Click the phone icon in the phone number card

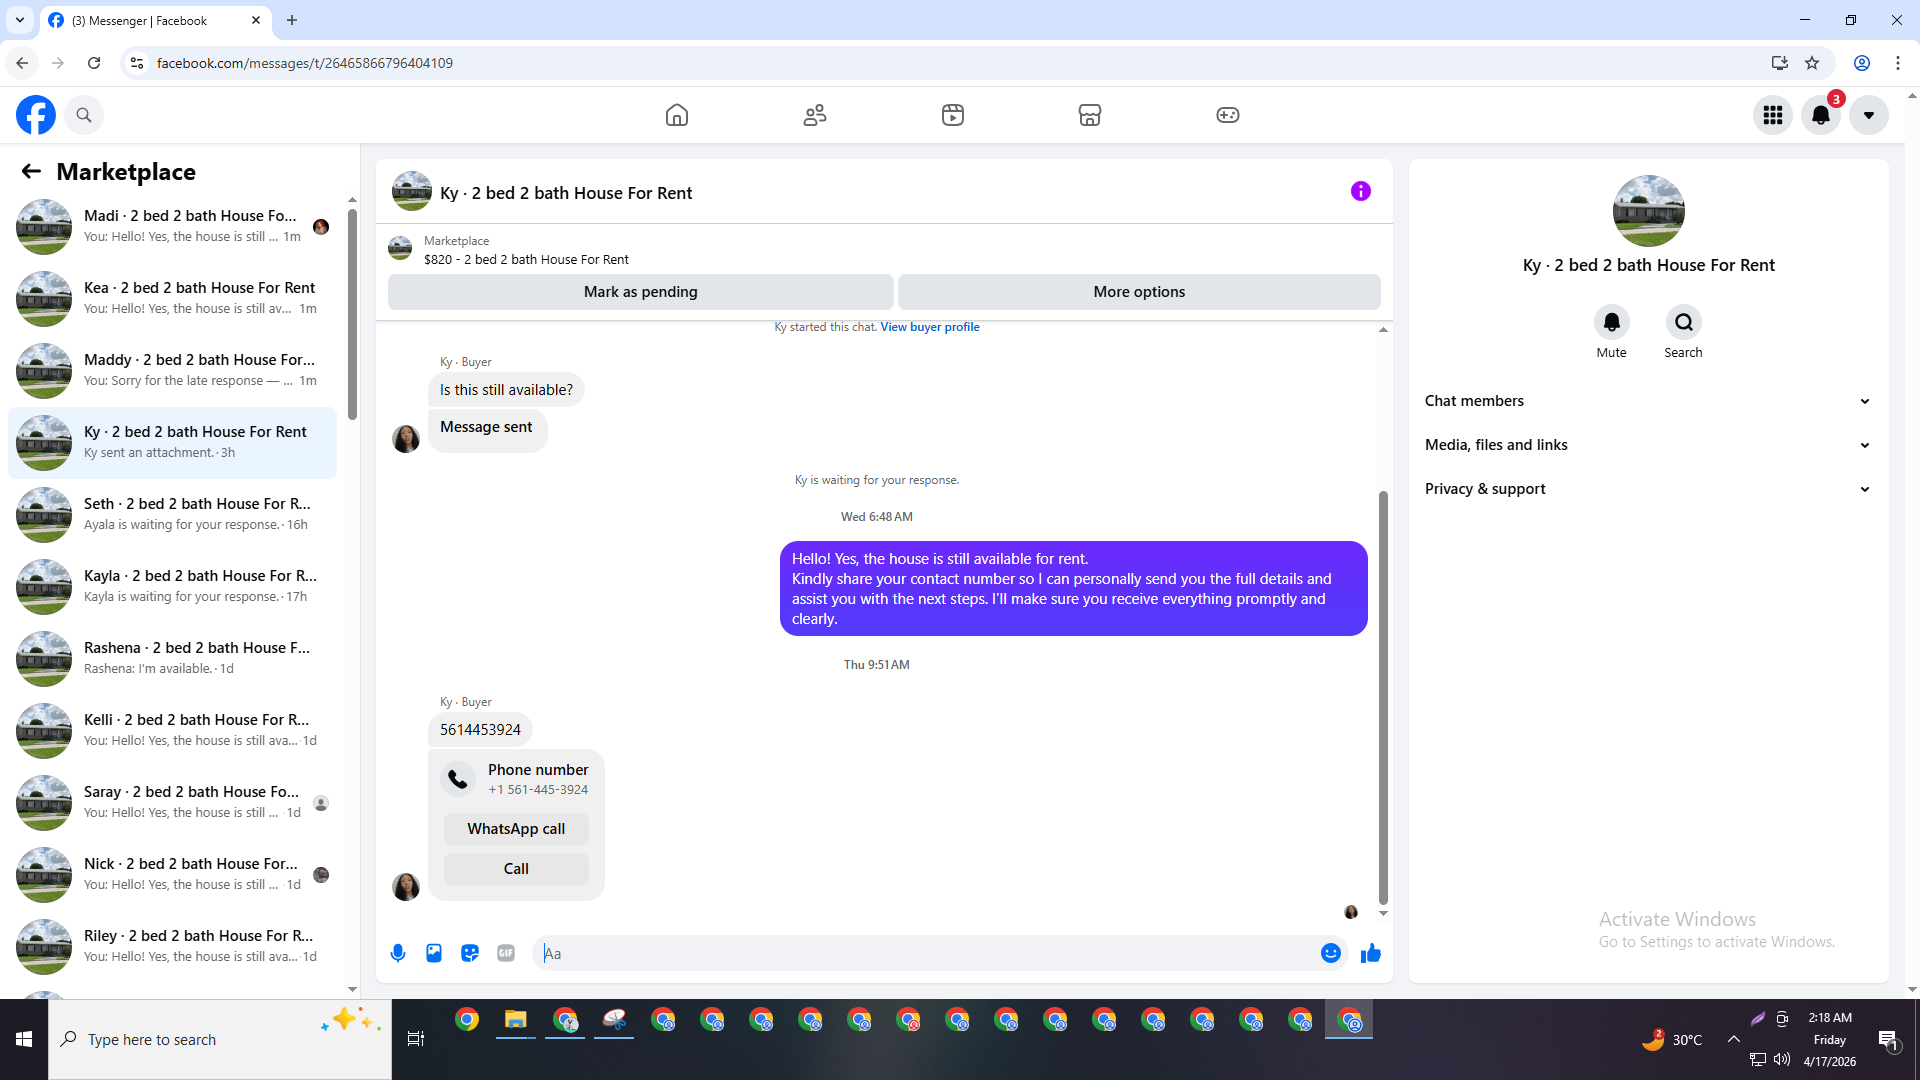[458, 779]
